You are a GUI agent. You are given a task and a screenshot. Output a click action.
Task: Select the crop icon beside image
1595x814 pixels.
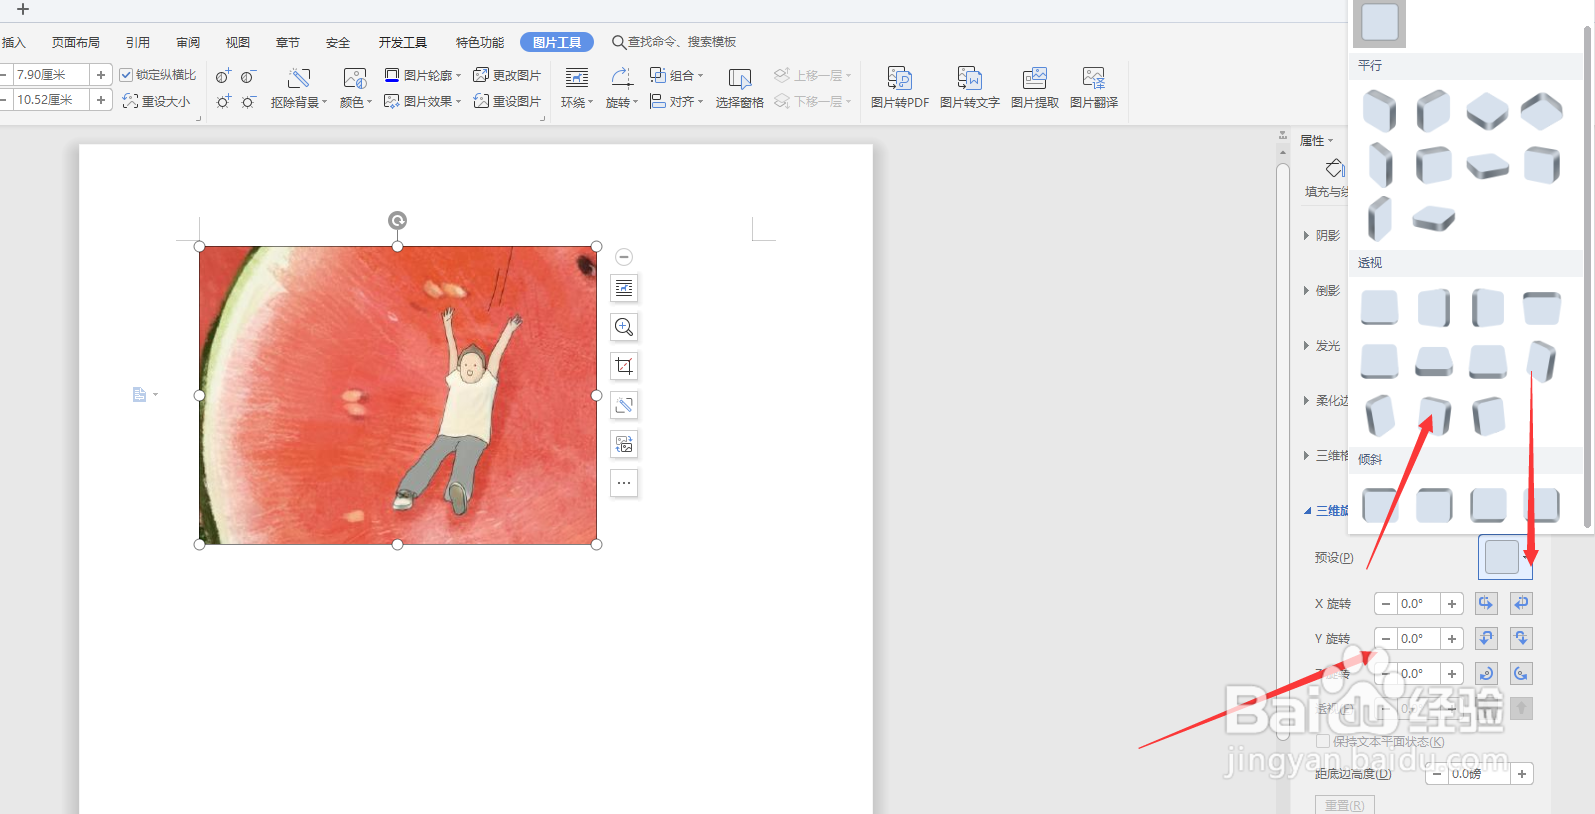pyautogui.click(x=624, y=366)
